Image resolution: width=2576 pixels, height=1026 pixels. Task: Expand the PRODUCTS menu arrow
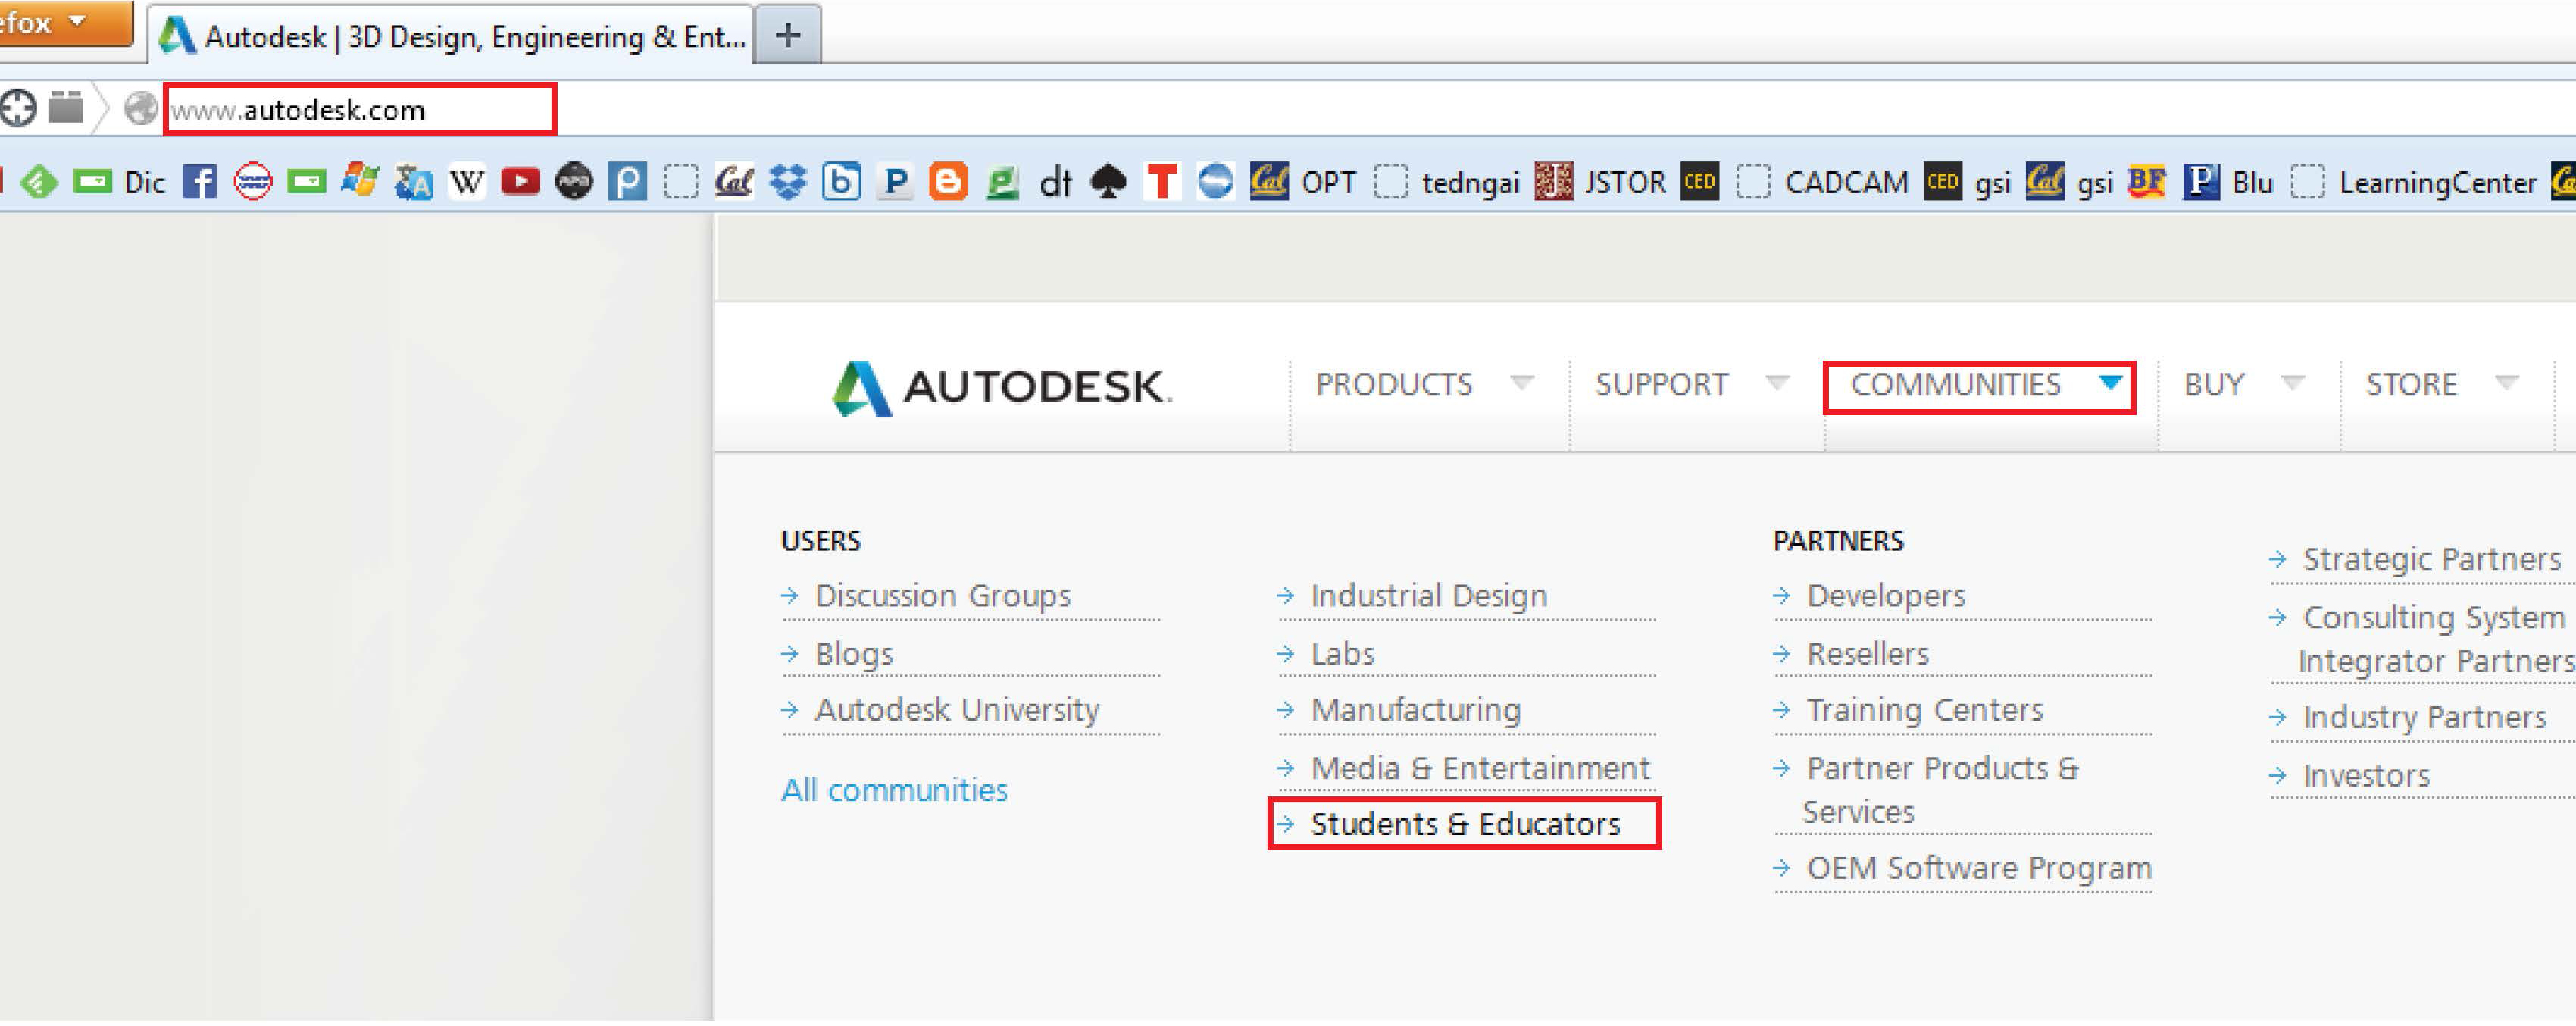pyautogui.click(x=1522, y=383)
